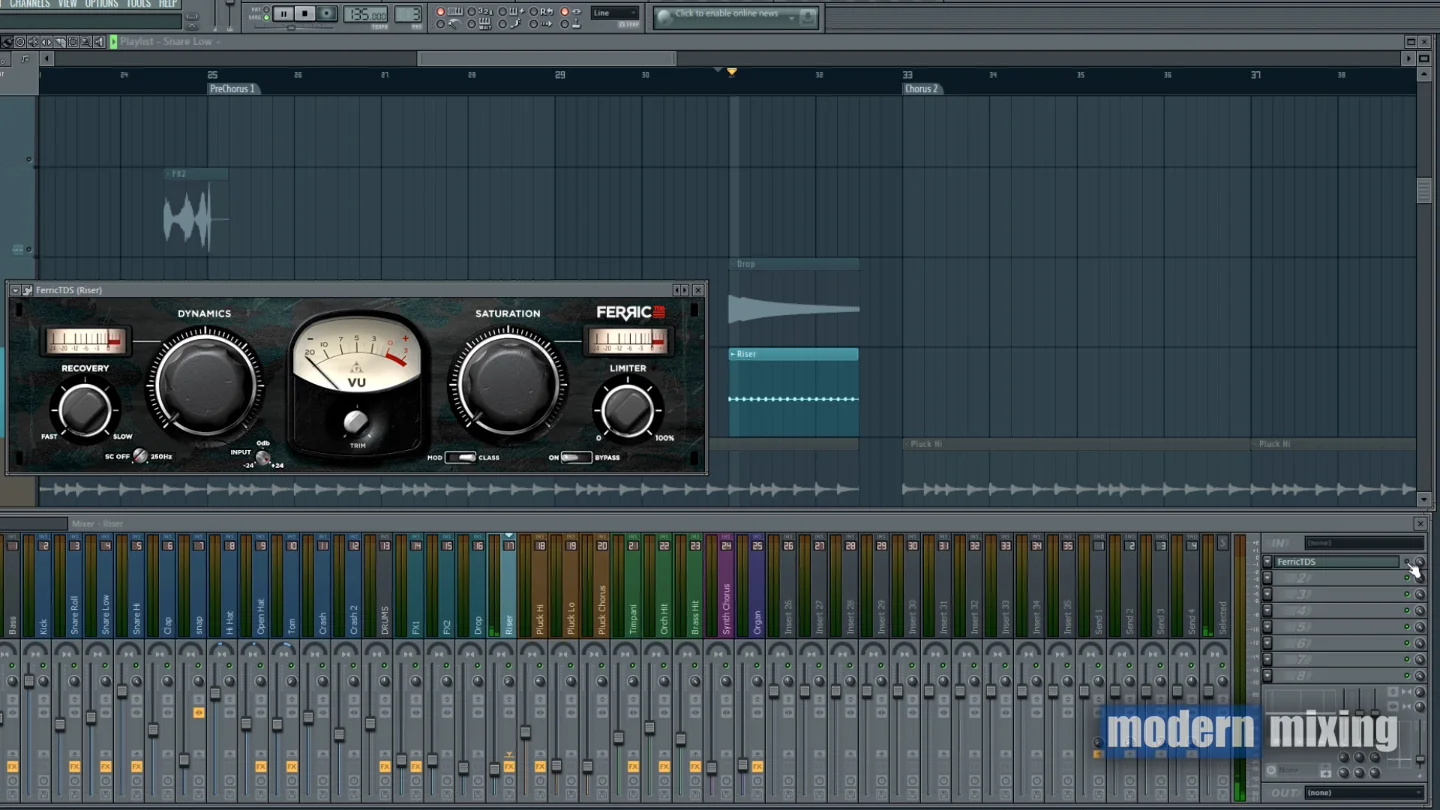This screenshot has height=810, width=1440.
Task: Click the Limiter knob in FerricTDS
Action: click(x=628, y=409)
